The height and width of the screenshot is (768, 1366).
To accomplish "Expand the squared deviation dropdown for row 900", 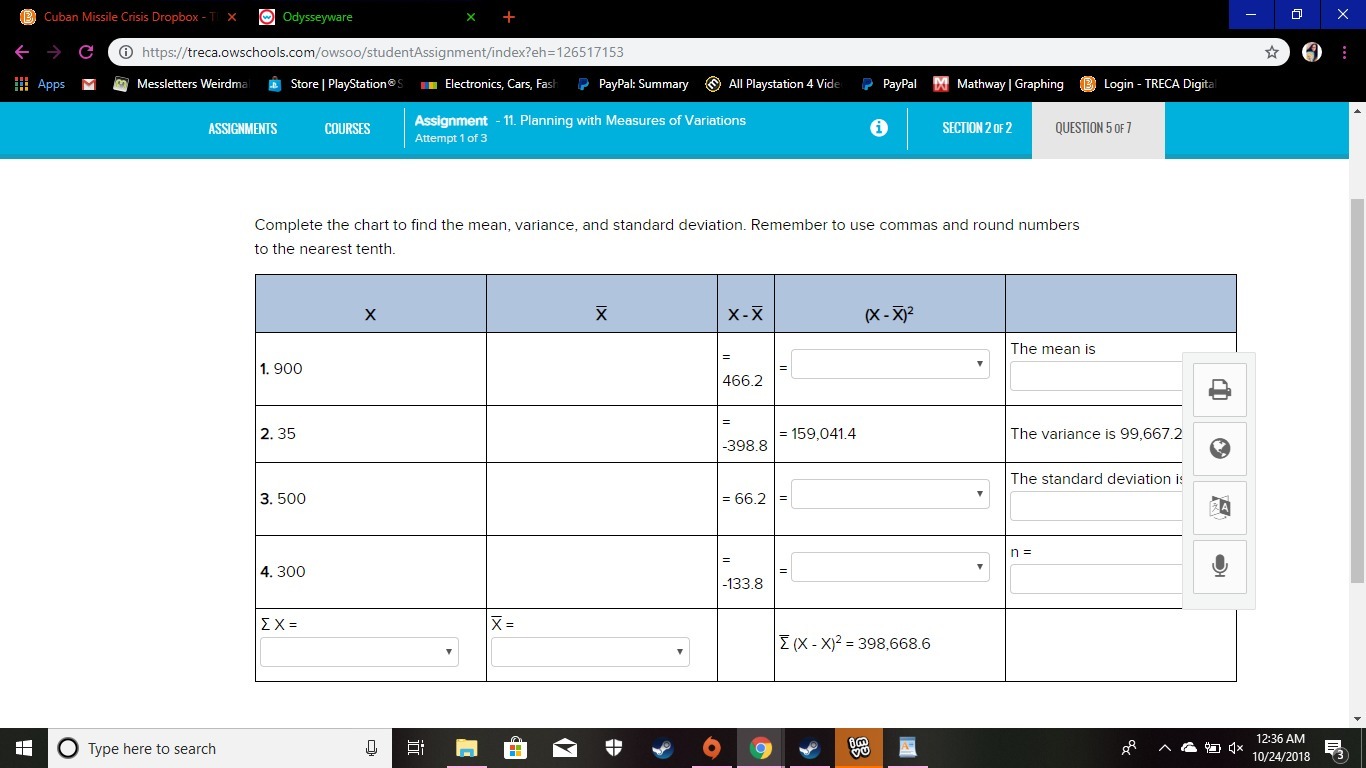I will tap(890, 365).
